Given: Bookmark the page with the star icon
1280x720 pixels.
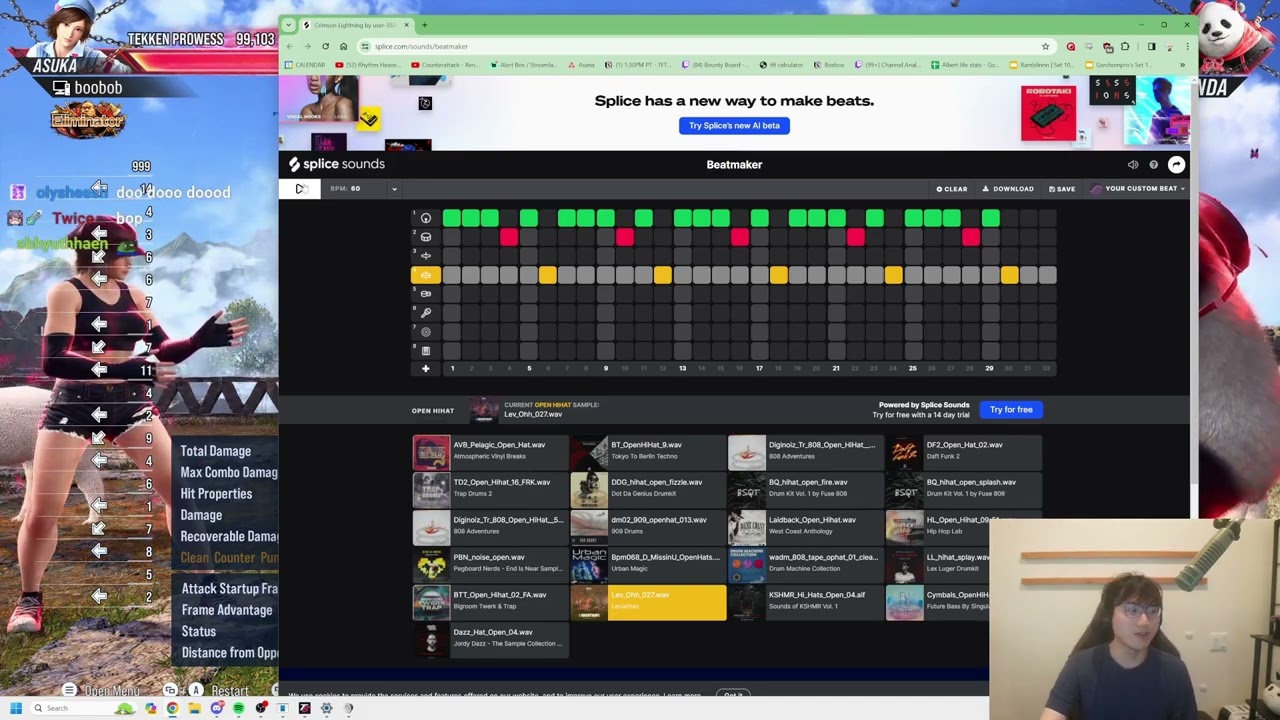Looking at the screenshot, I should point(1045,46).
